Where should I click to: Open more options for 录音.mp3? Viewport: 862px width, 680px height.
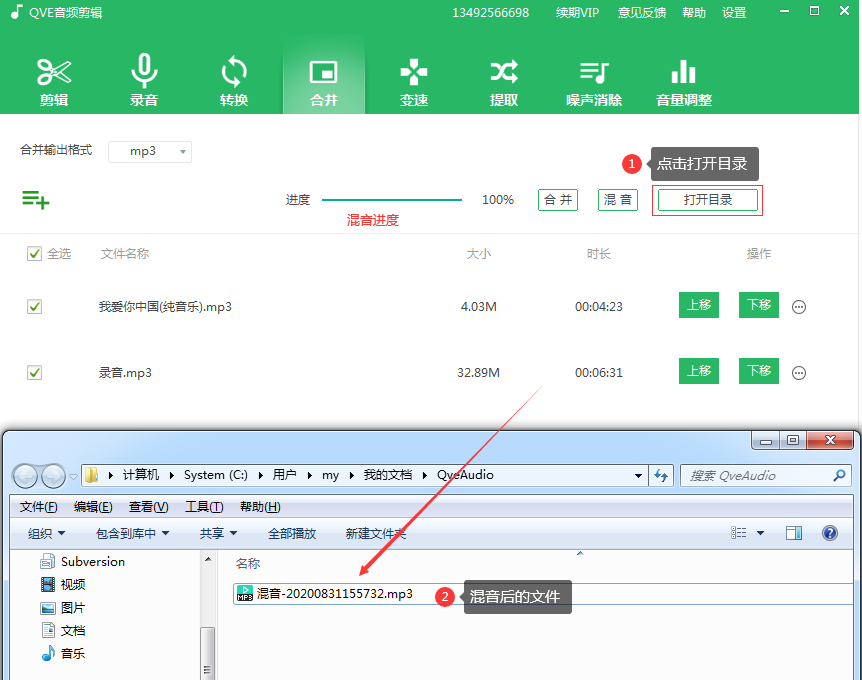[799, 373]
